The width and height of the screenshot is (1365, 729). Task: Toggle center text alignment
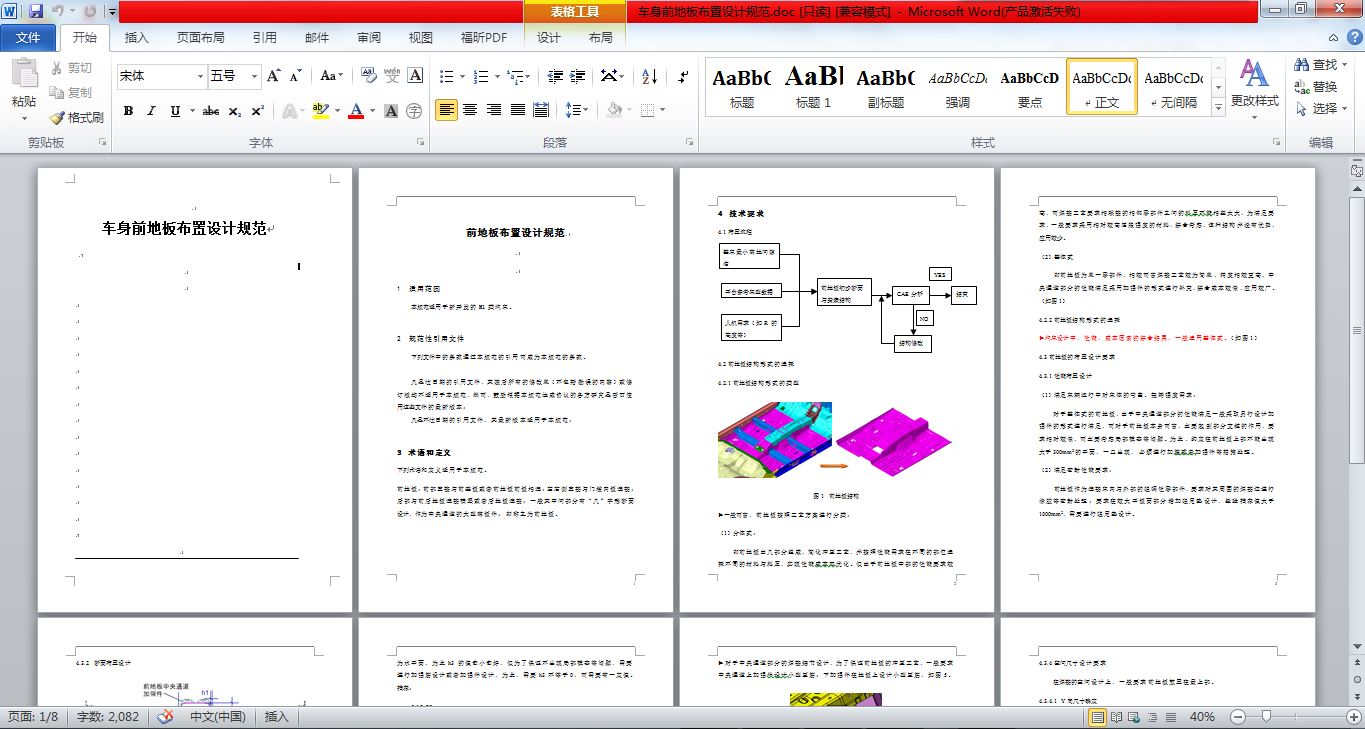(x=470, y=110)
